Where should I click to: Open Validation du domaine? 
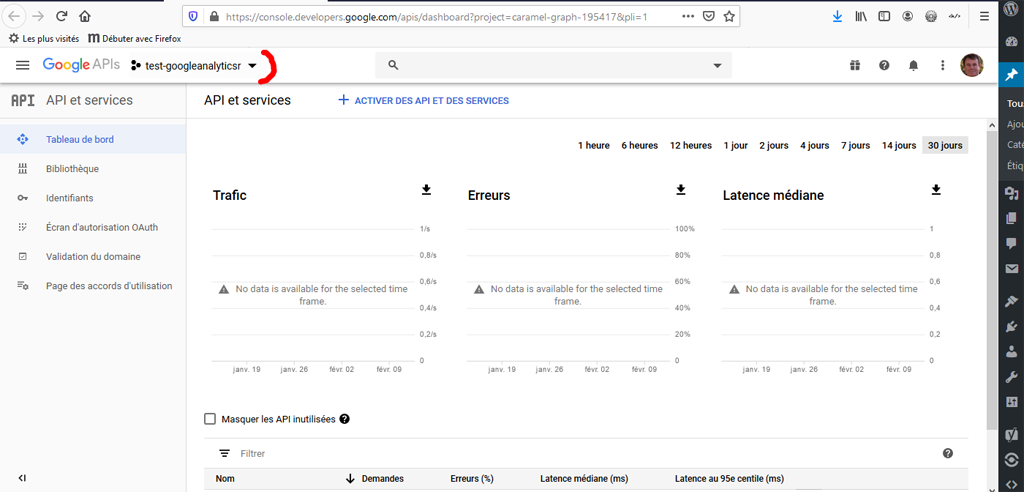click(x=93, y=257)
